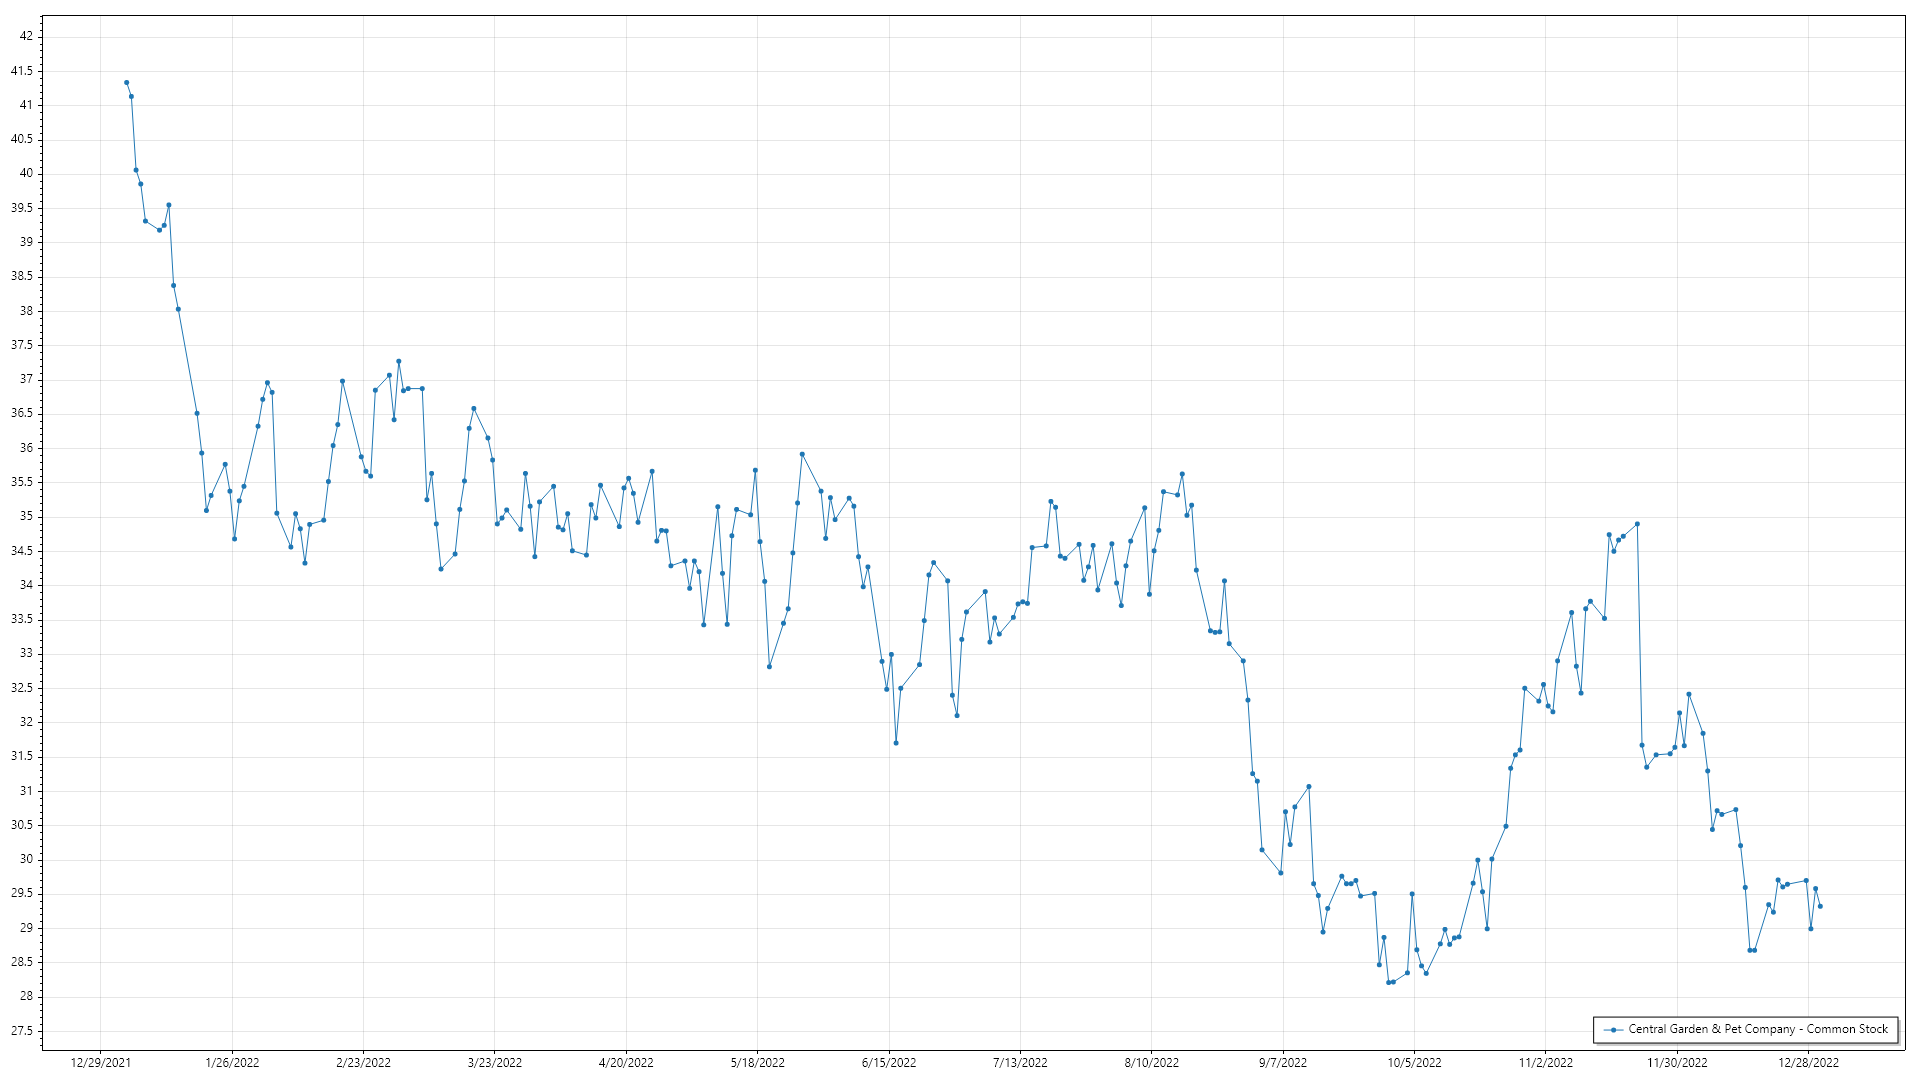Click the 42 value on the y-axis

27,36
